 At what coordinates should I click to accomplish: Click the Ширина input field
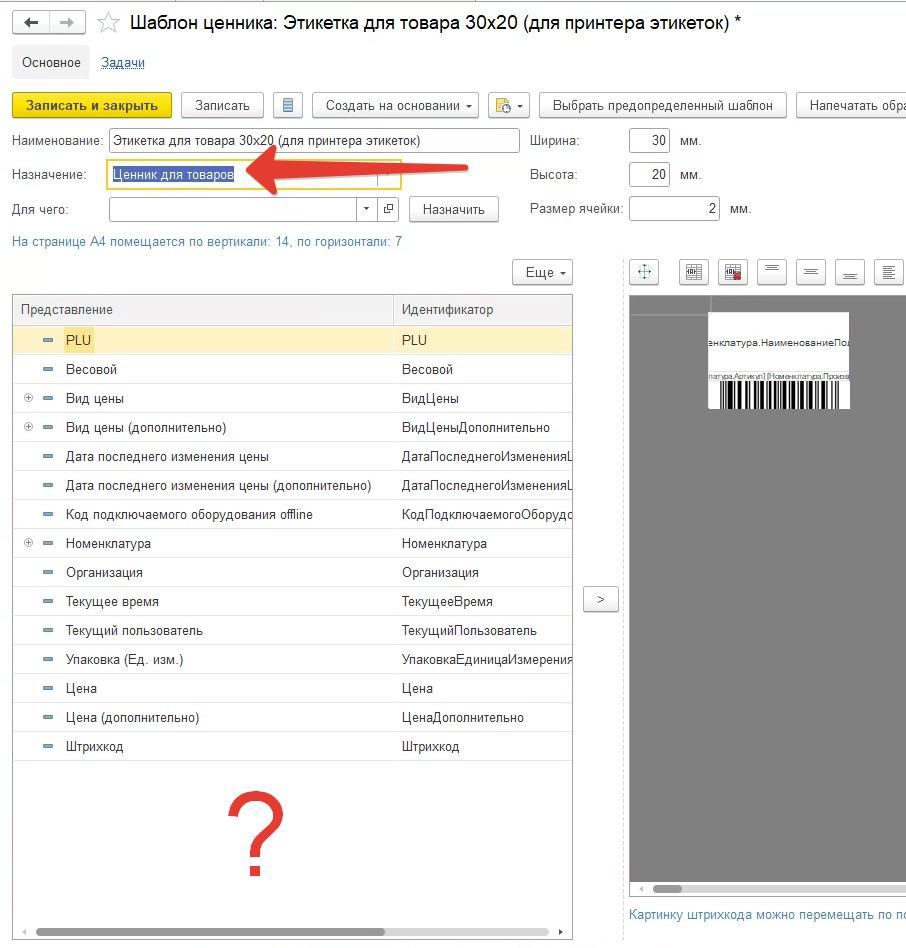click(x=649, y=141)
